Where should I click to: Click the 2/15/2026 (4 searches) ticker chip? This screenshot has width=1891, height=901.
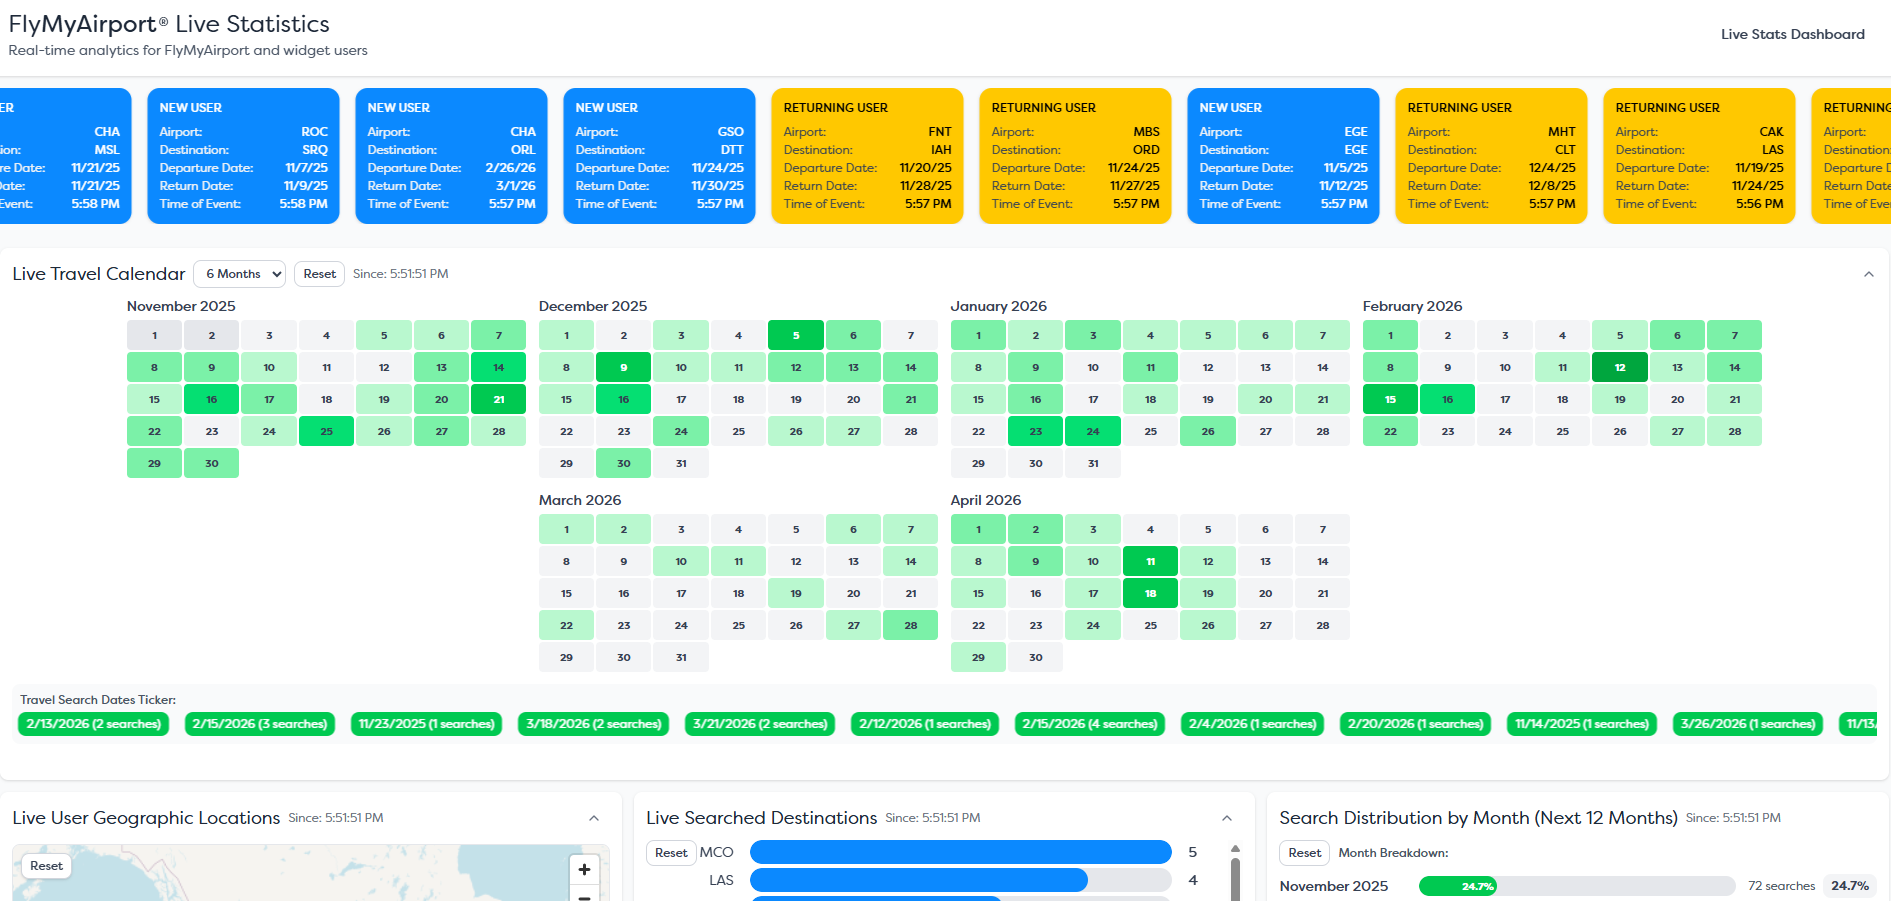[1089, 724]
